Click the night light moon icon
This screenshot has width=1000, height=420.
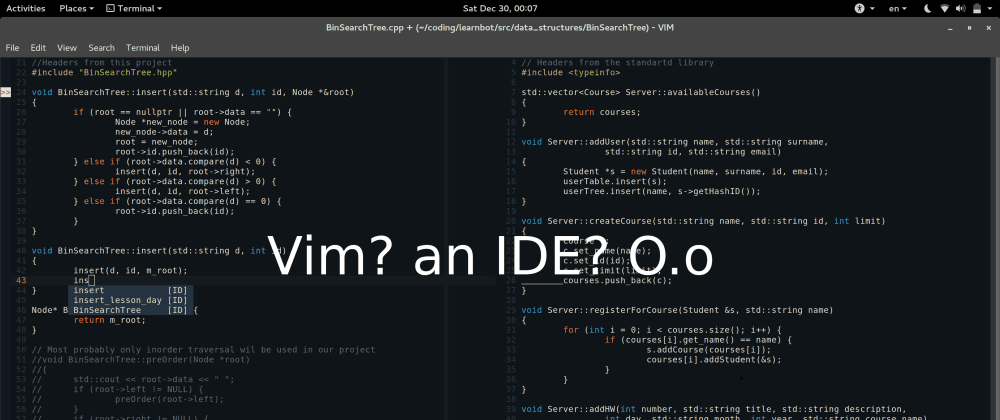coord(928,8)
